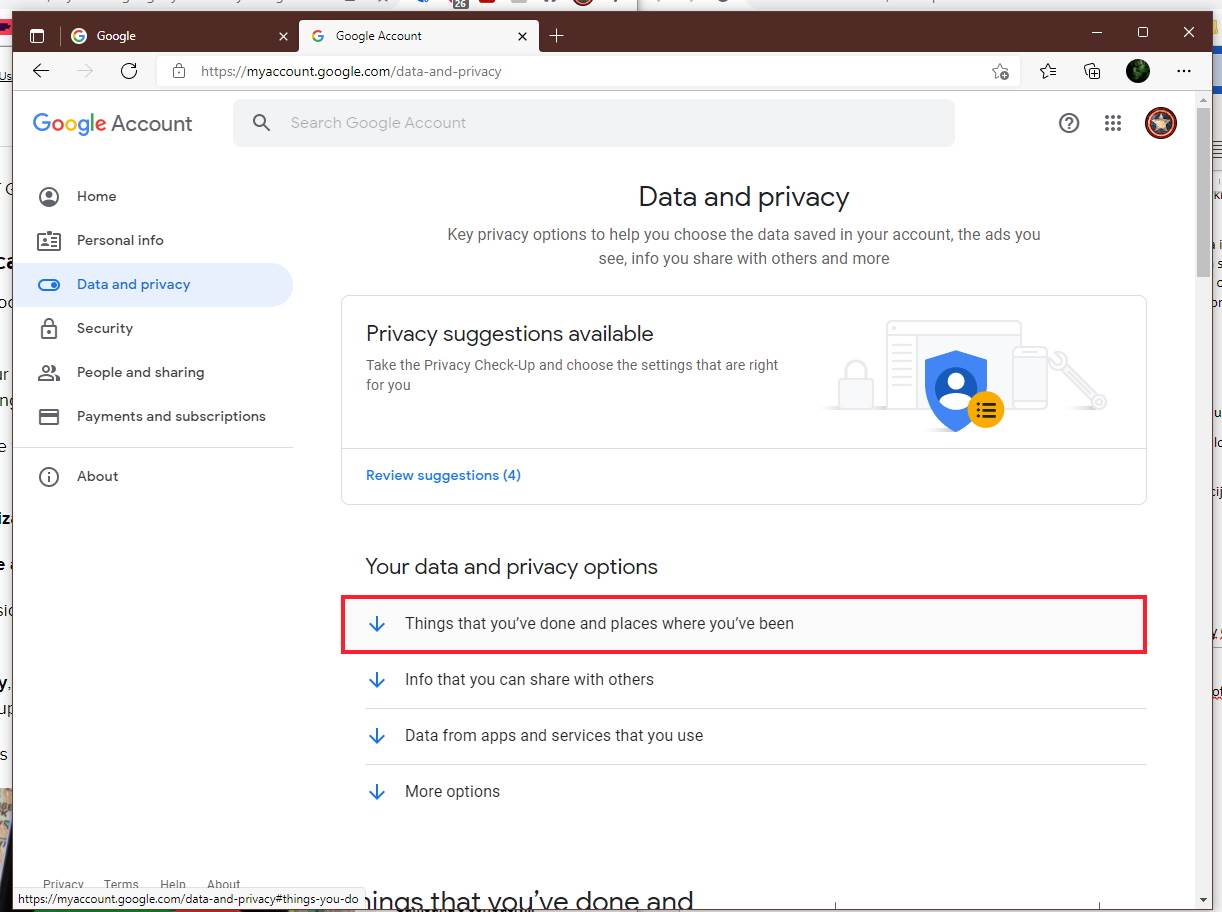Click the account profile avatar
This screenshot has height=912, width=1222.
pos(1160,123)
